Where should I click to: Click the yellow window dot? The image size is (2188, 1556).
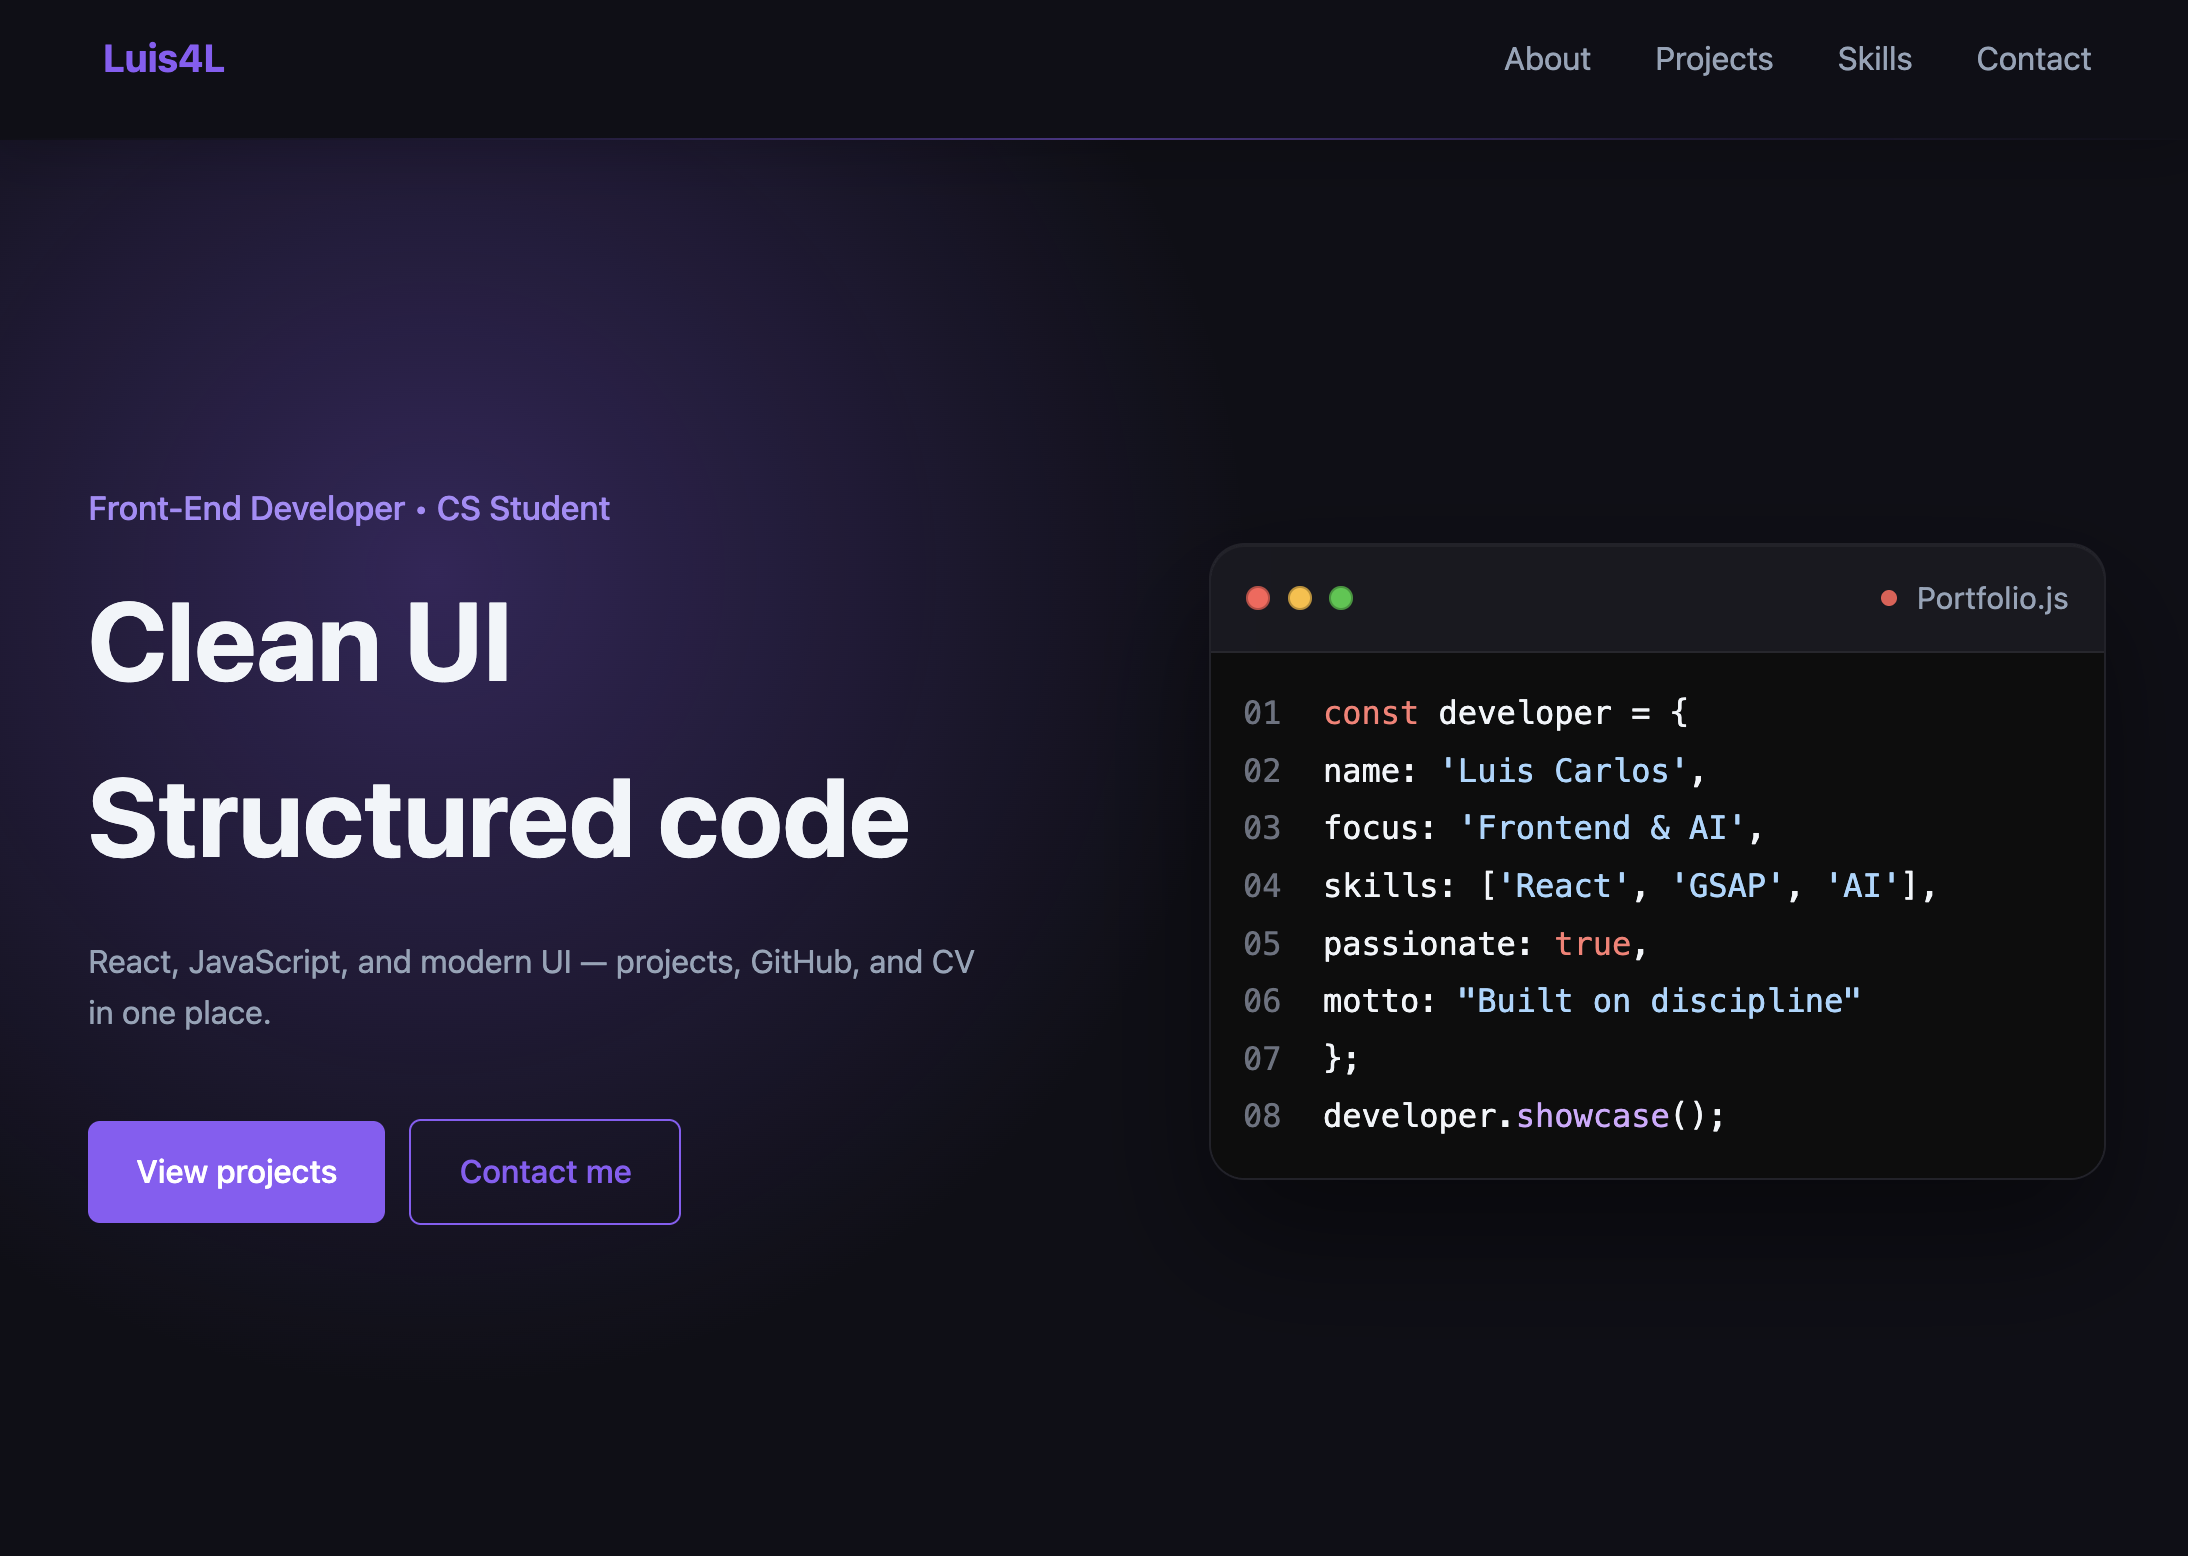coord(1300,598)
